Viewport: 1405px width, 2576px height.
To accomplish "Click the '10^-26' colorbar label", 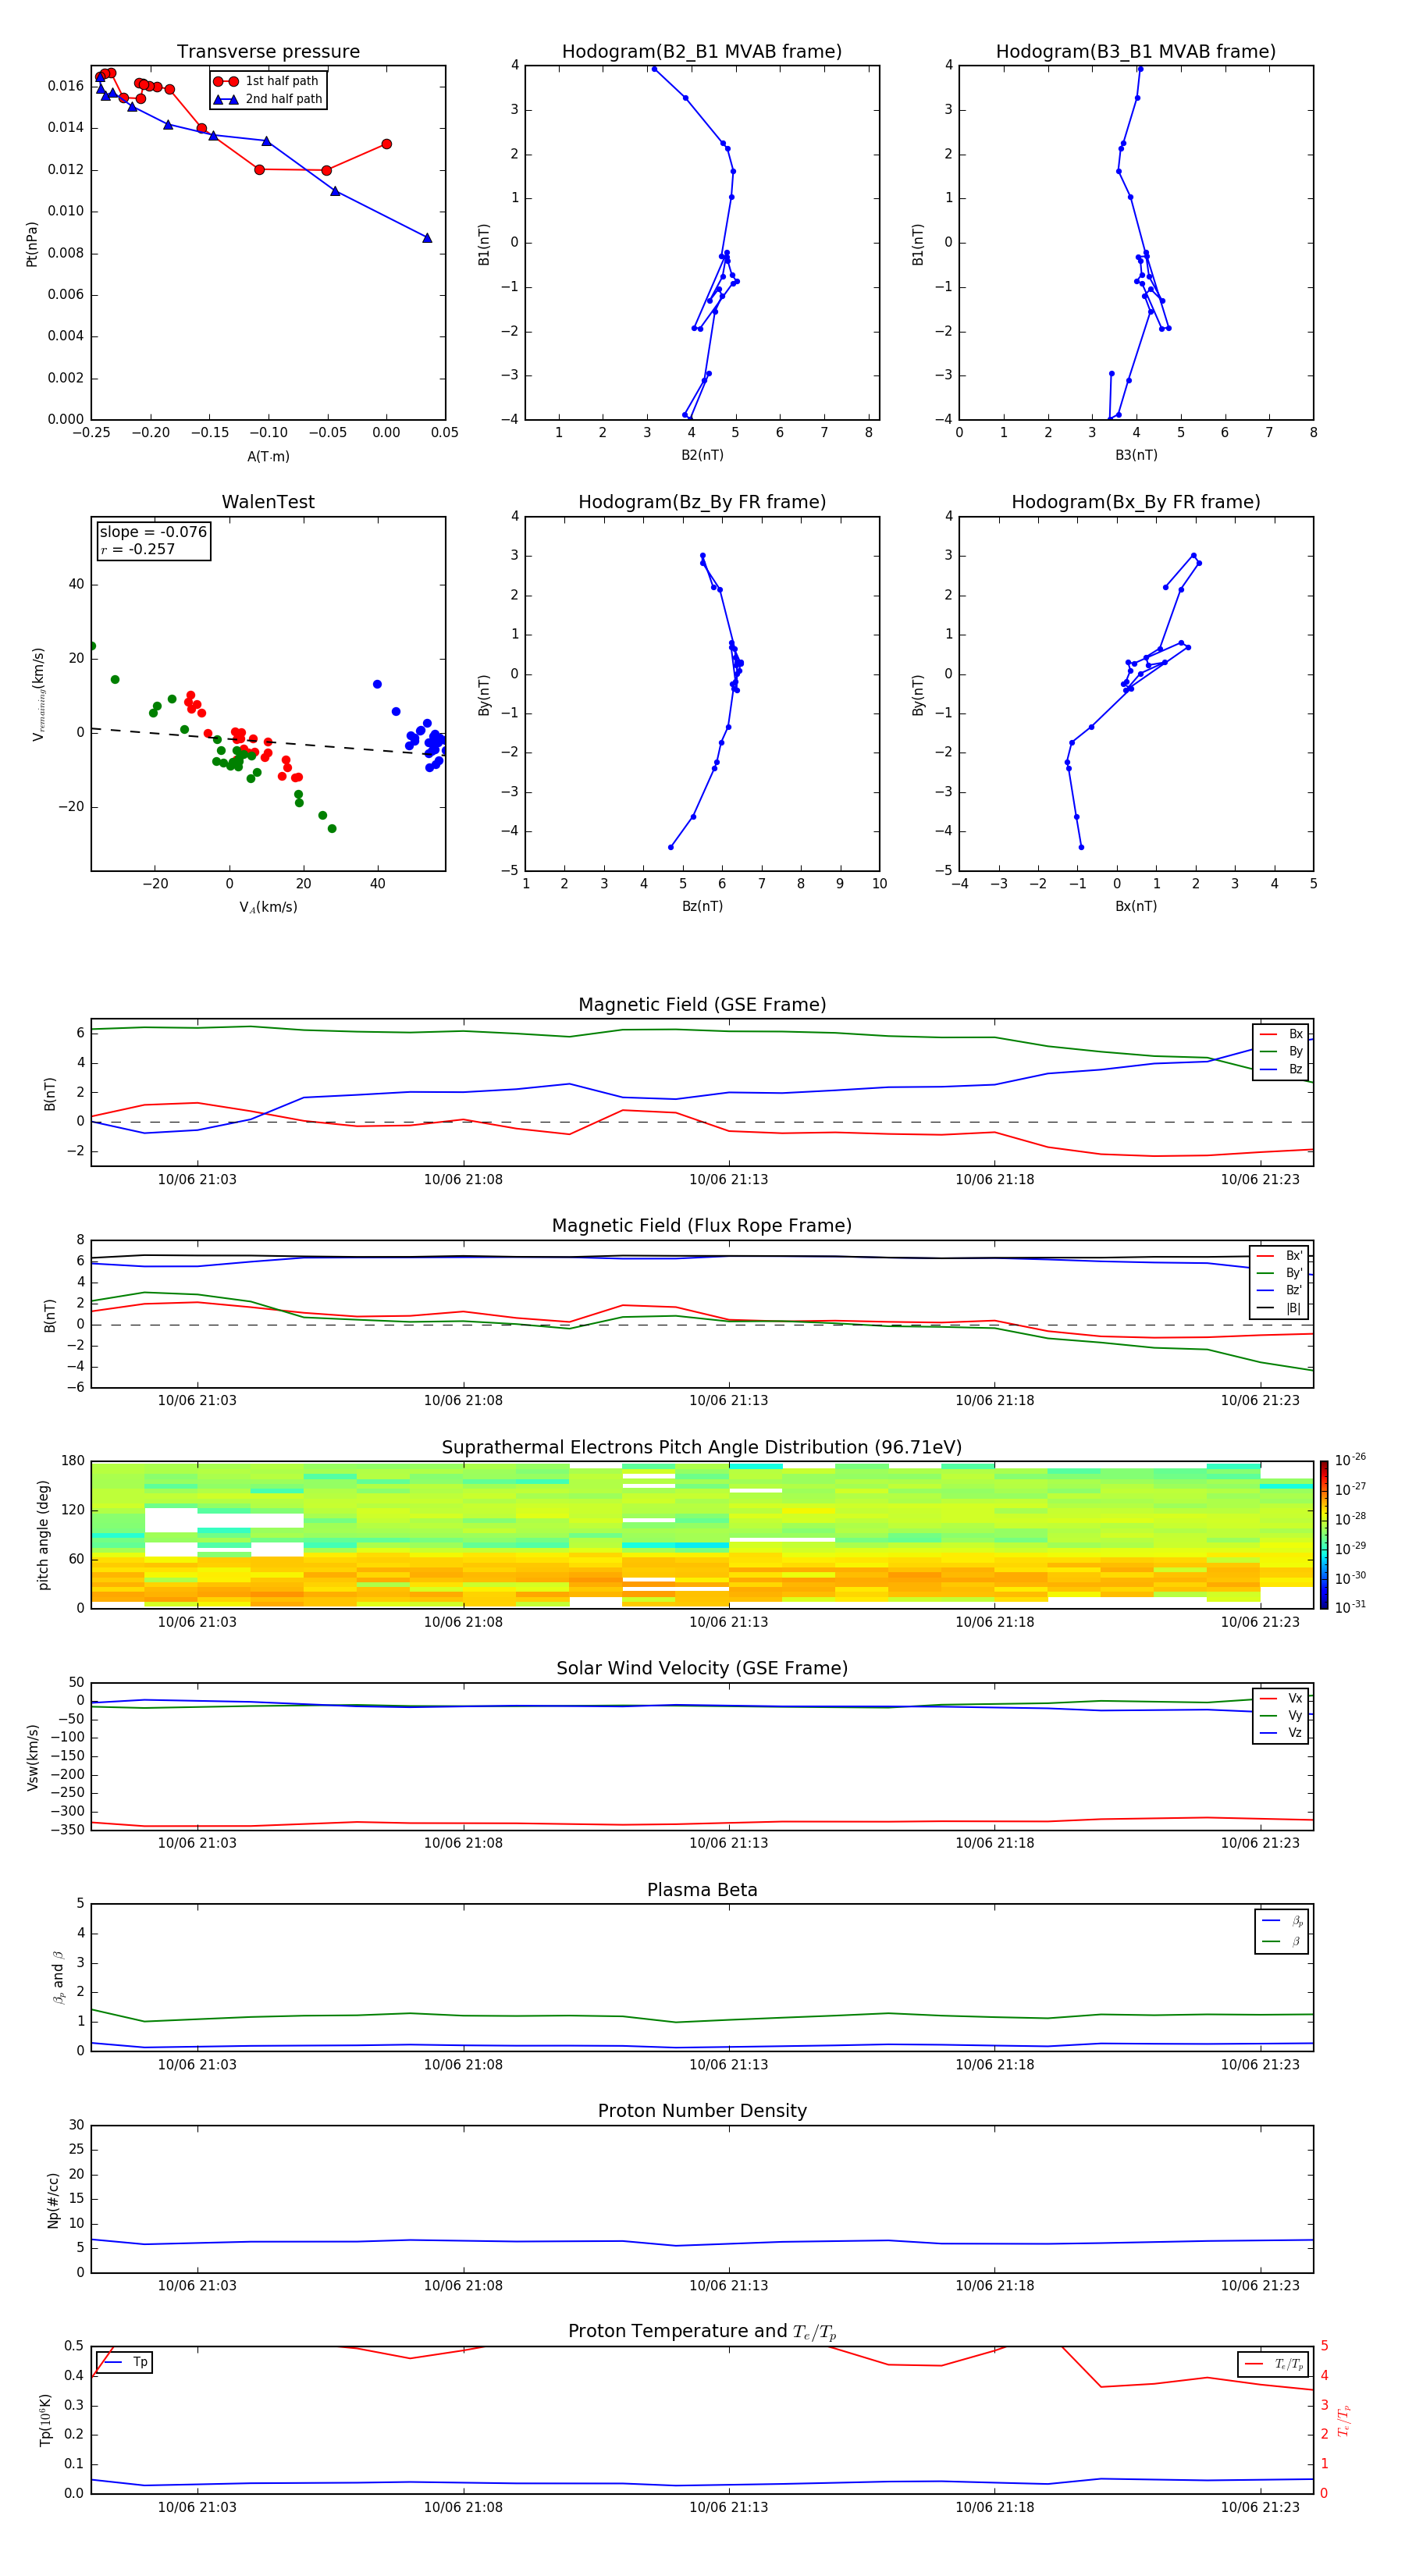I will pyautogui.click(x=1350, y=1460).
